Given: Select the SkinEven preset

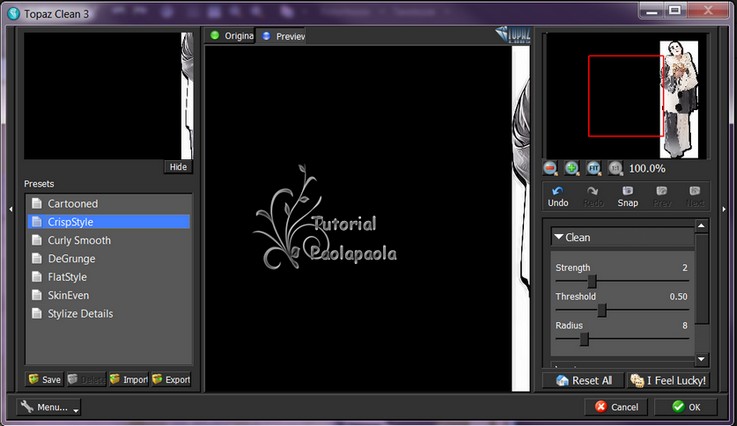Looking at the screenshot, I should (109, 295).
